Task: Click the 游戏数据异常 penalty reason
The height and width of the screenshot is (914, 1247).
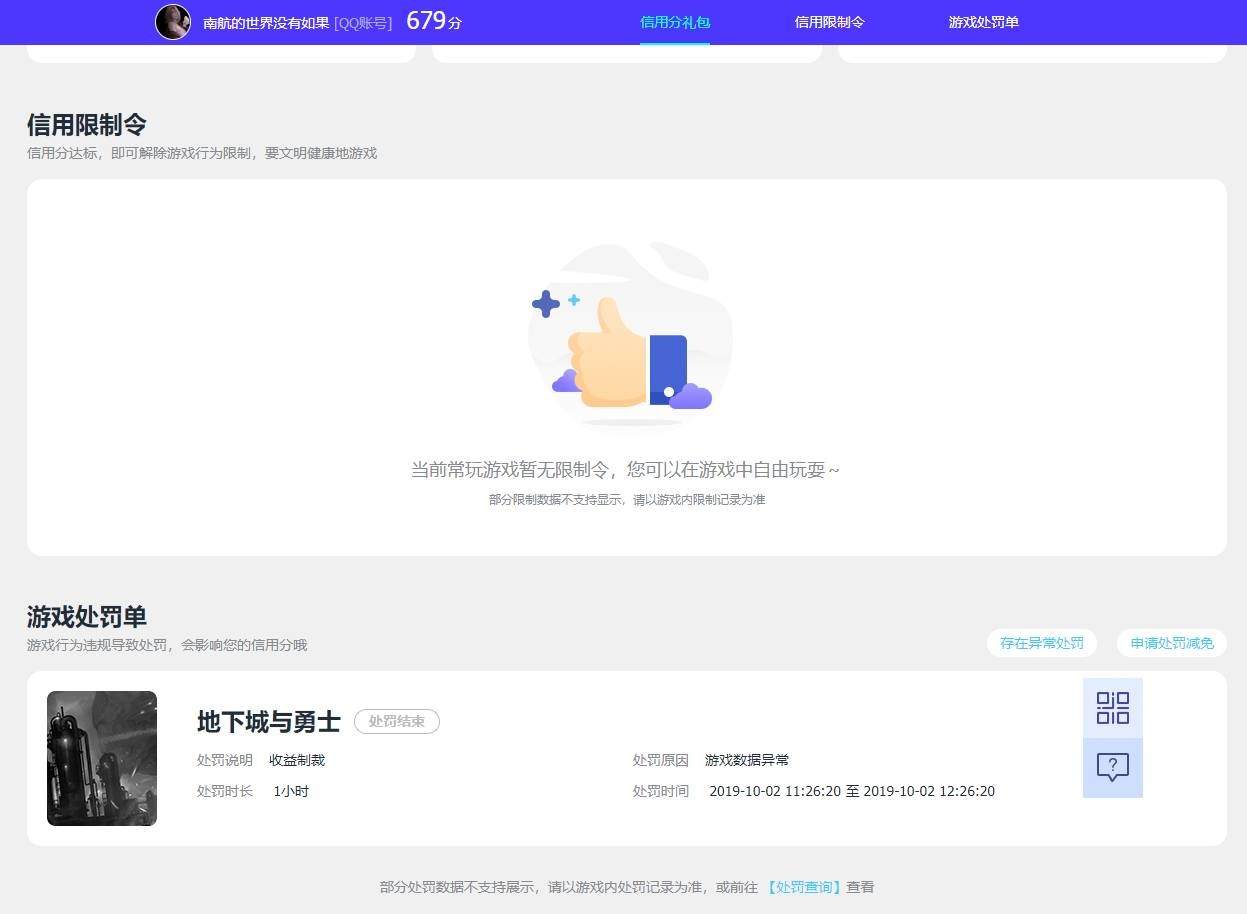Action: click(x=747, y=760)
